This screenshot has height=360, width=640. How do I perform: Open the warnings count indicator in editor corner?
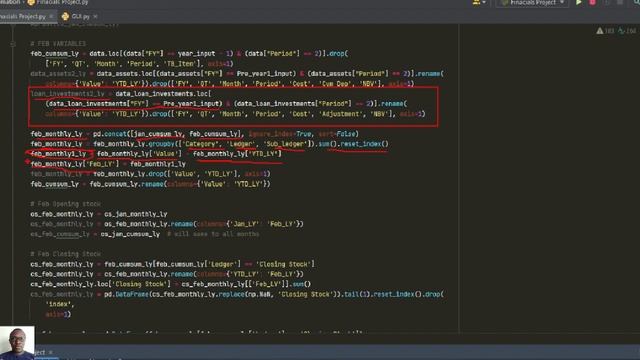pos(605,31)
